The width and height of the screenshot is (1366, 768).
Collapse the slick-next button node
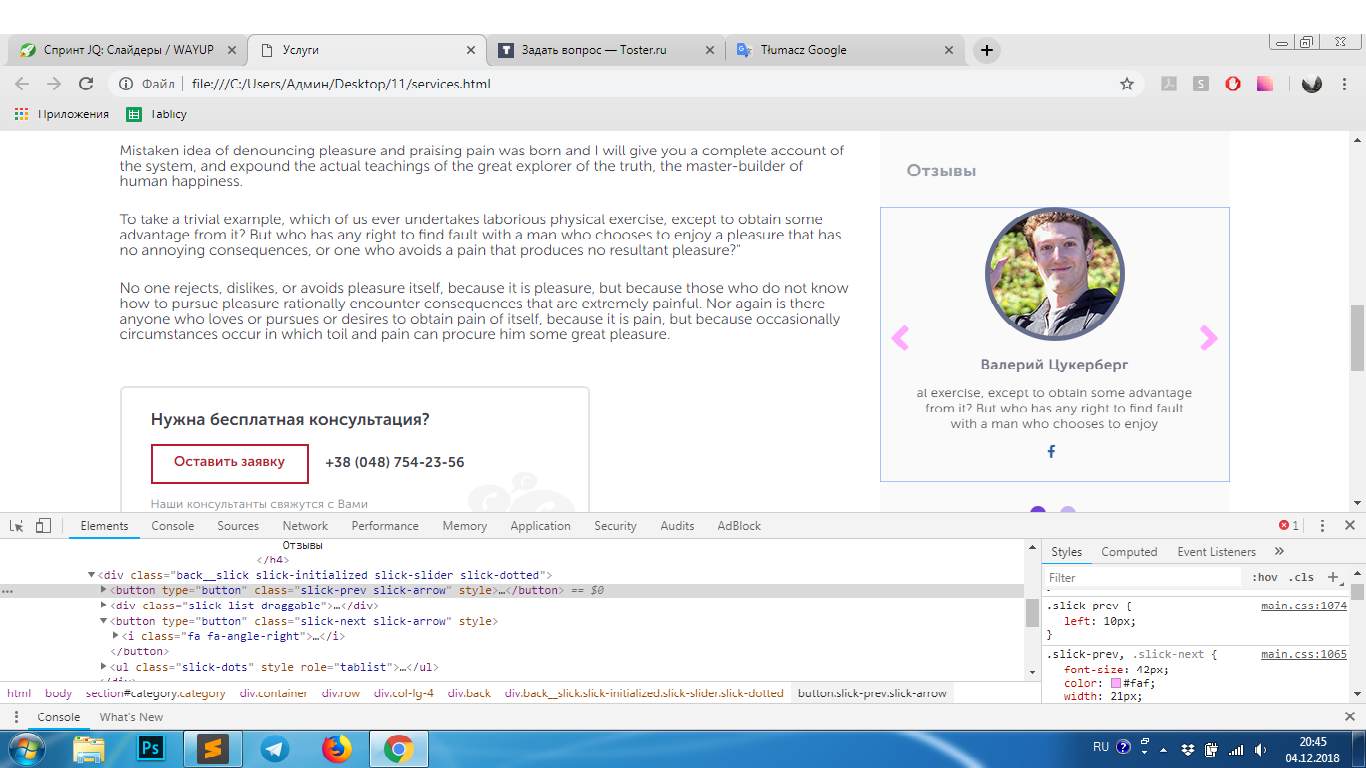(x=104, y=621)
